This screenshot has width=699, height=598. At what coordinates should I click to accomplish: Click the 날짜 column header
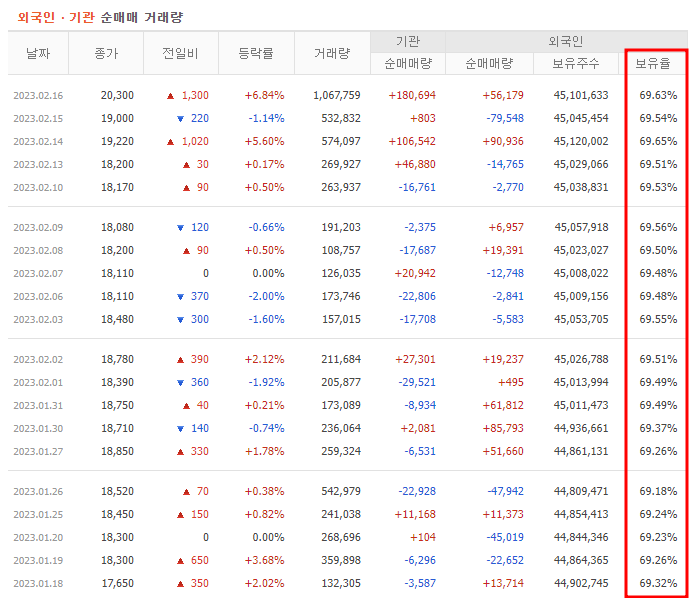click(x=38, y=54)
